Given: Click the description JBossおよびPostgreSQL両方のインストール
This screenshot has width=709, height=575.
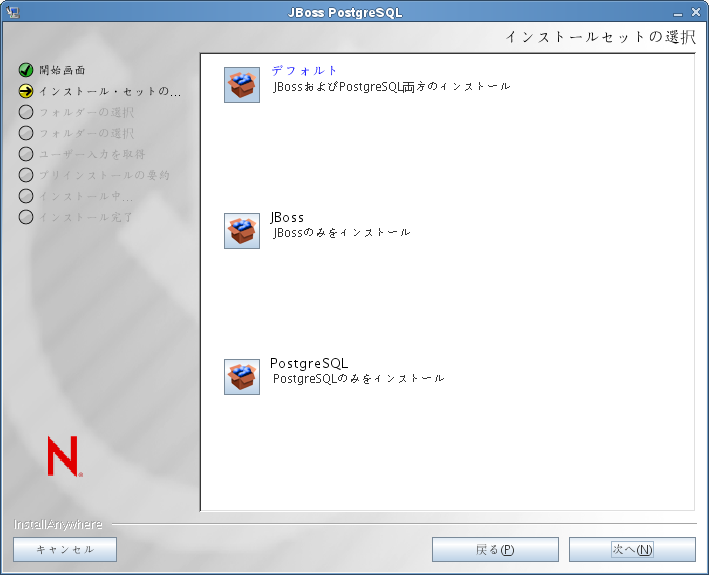Looking at the screenshot, I should click(392, 86).
